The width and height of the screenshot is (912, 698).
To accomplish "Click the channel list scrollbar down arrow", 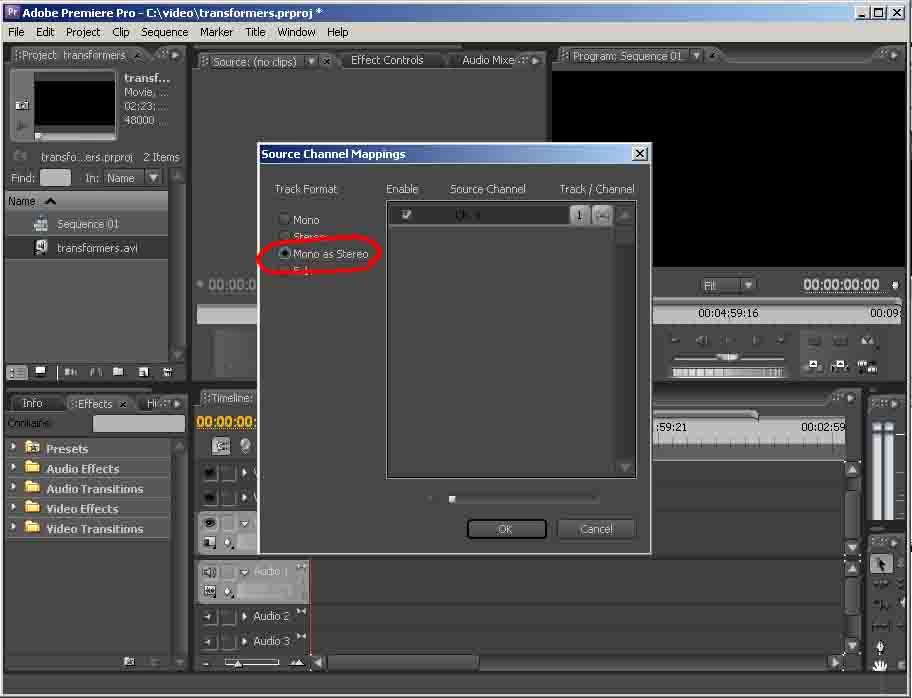I will (625, 467).
